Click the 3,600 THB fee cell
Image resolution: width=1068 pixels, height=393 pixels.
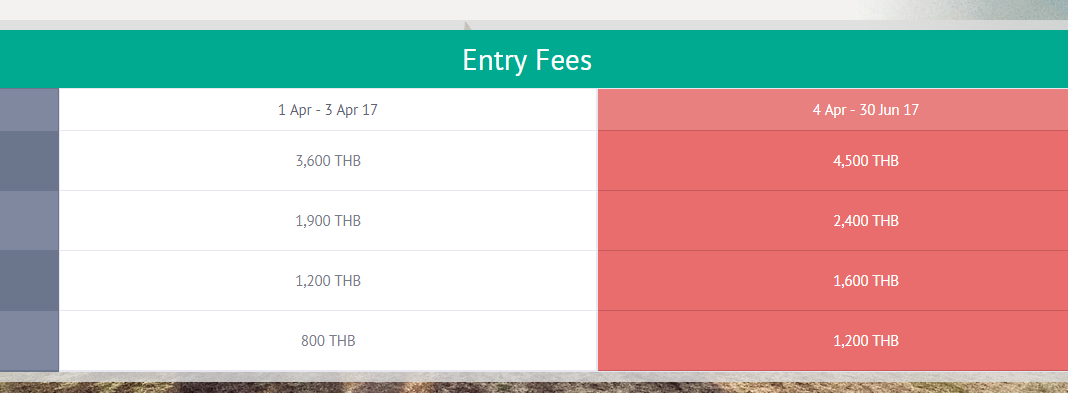click(x=328, y=161)
